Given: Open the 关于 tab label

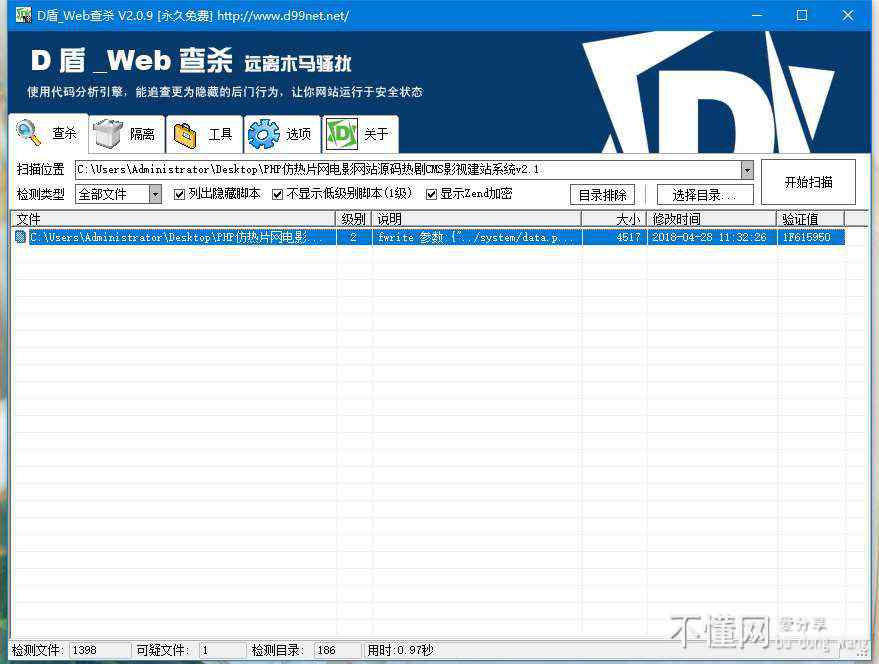Looking at the screenshot, I should coord(376,134).
